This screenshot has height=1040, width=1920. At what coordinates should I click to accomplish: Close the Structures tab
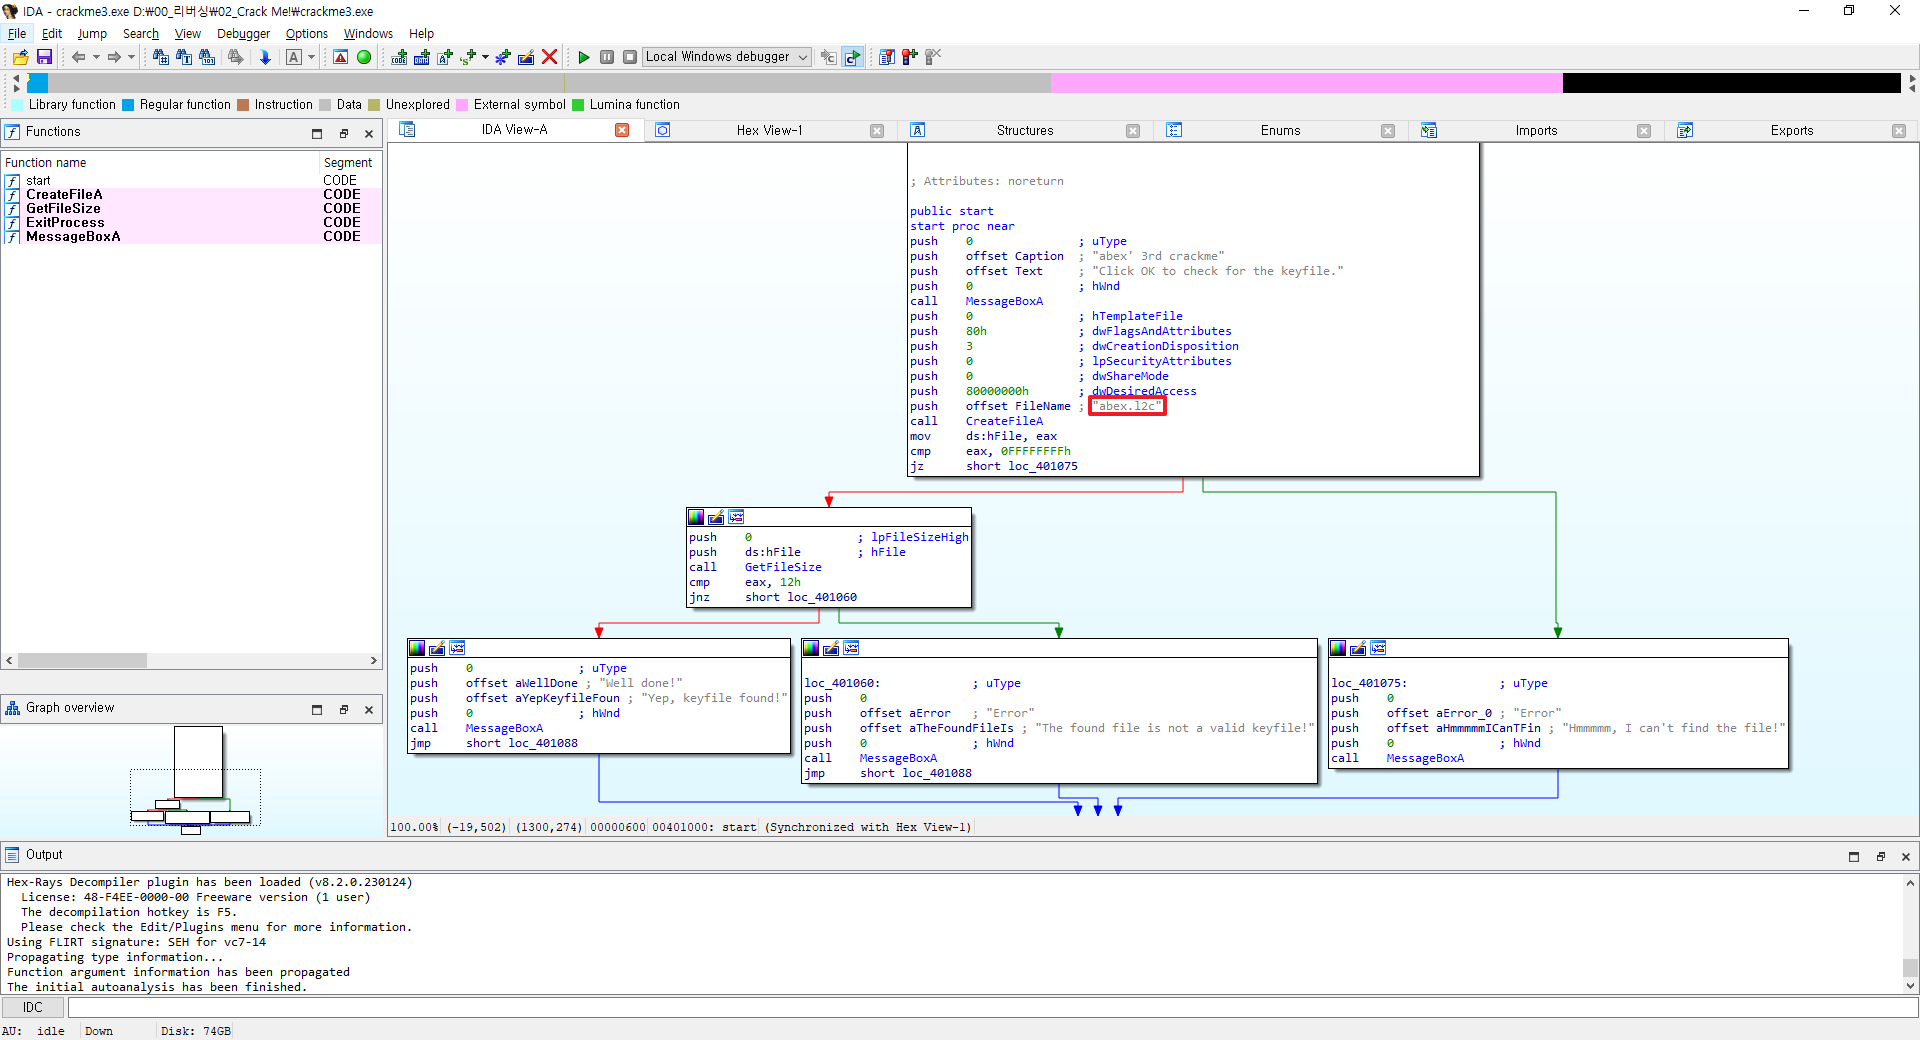point(1133,131)
